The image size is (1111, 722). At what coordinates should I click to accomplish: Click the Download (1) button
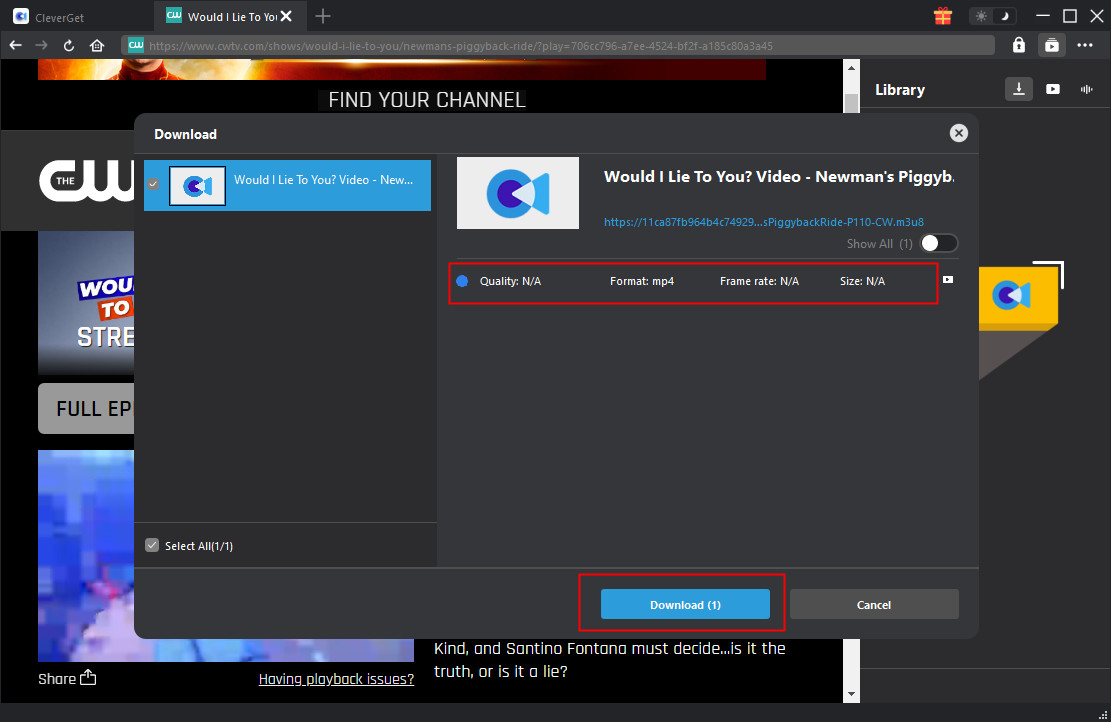point(685,604)
